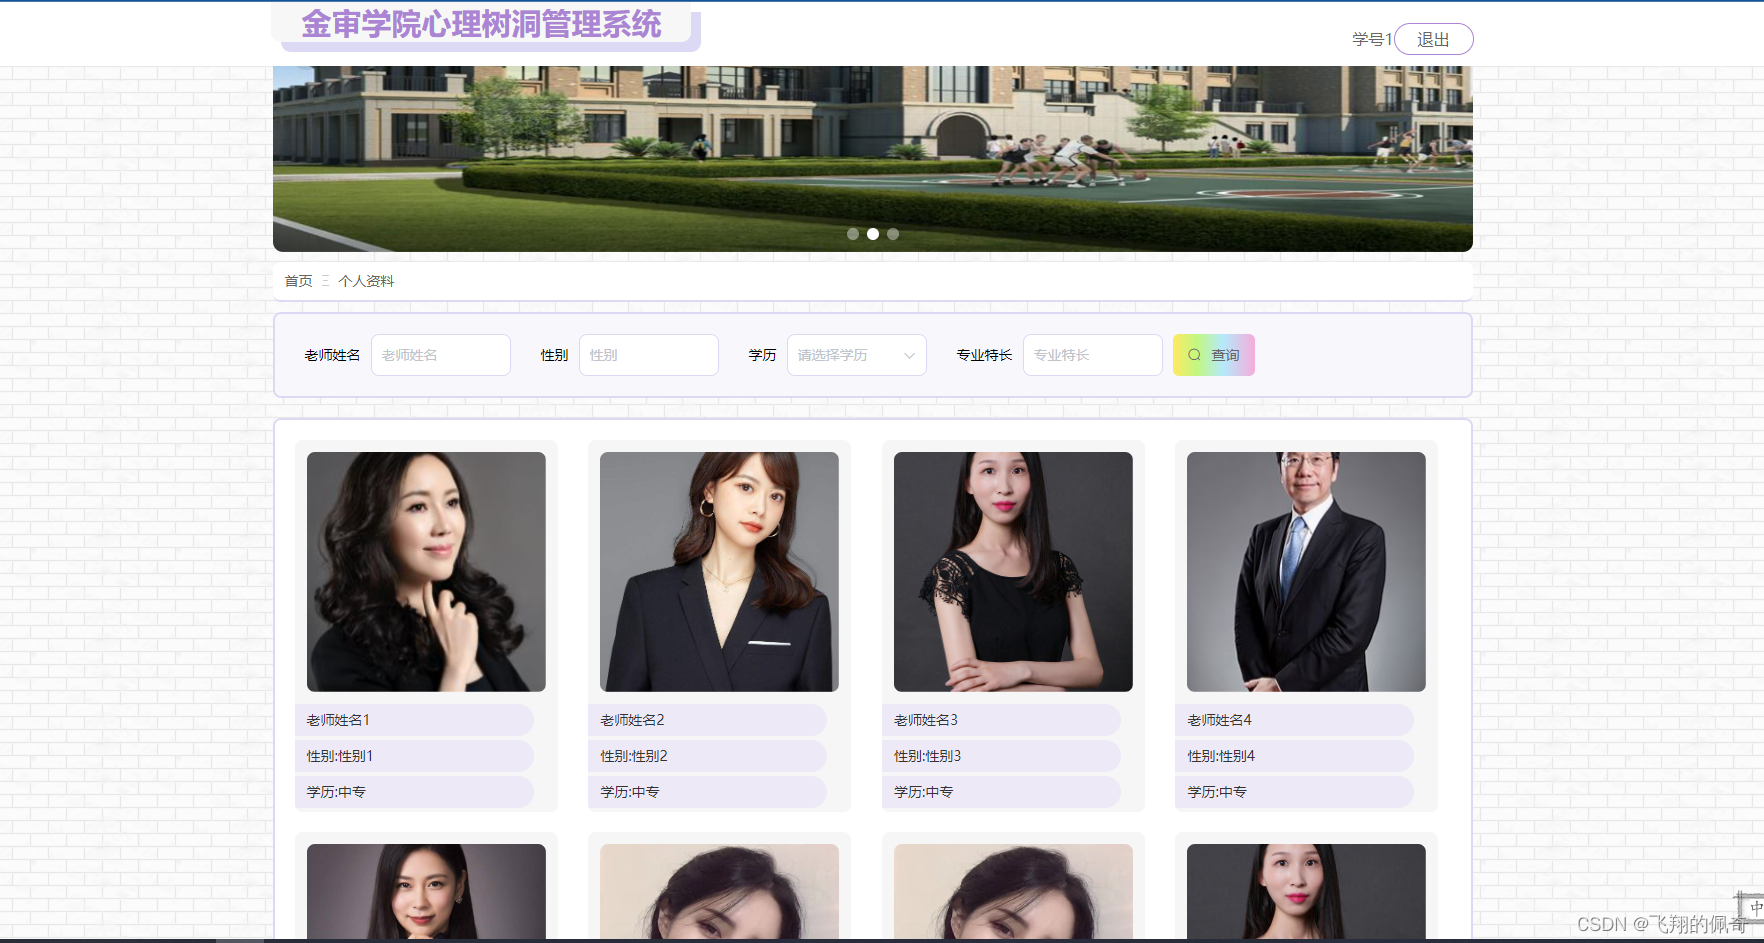Click the 查询 search button
Screen dimensions: 1764x943
(1214, 355)
